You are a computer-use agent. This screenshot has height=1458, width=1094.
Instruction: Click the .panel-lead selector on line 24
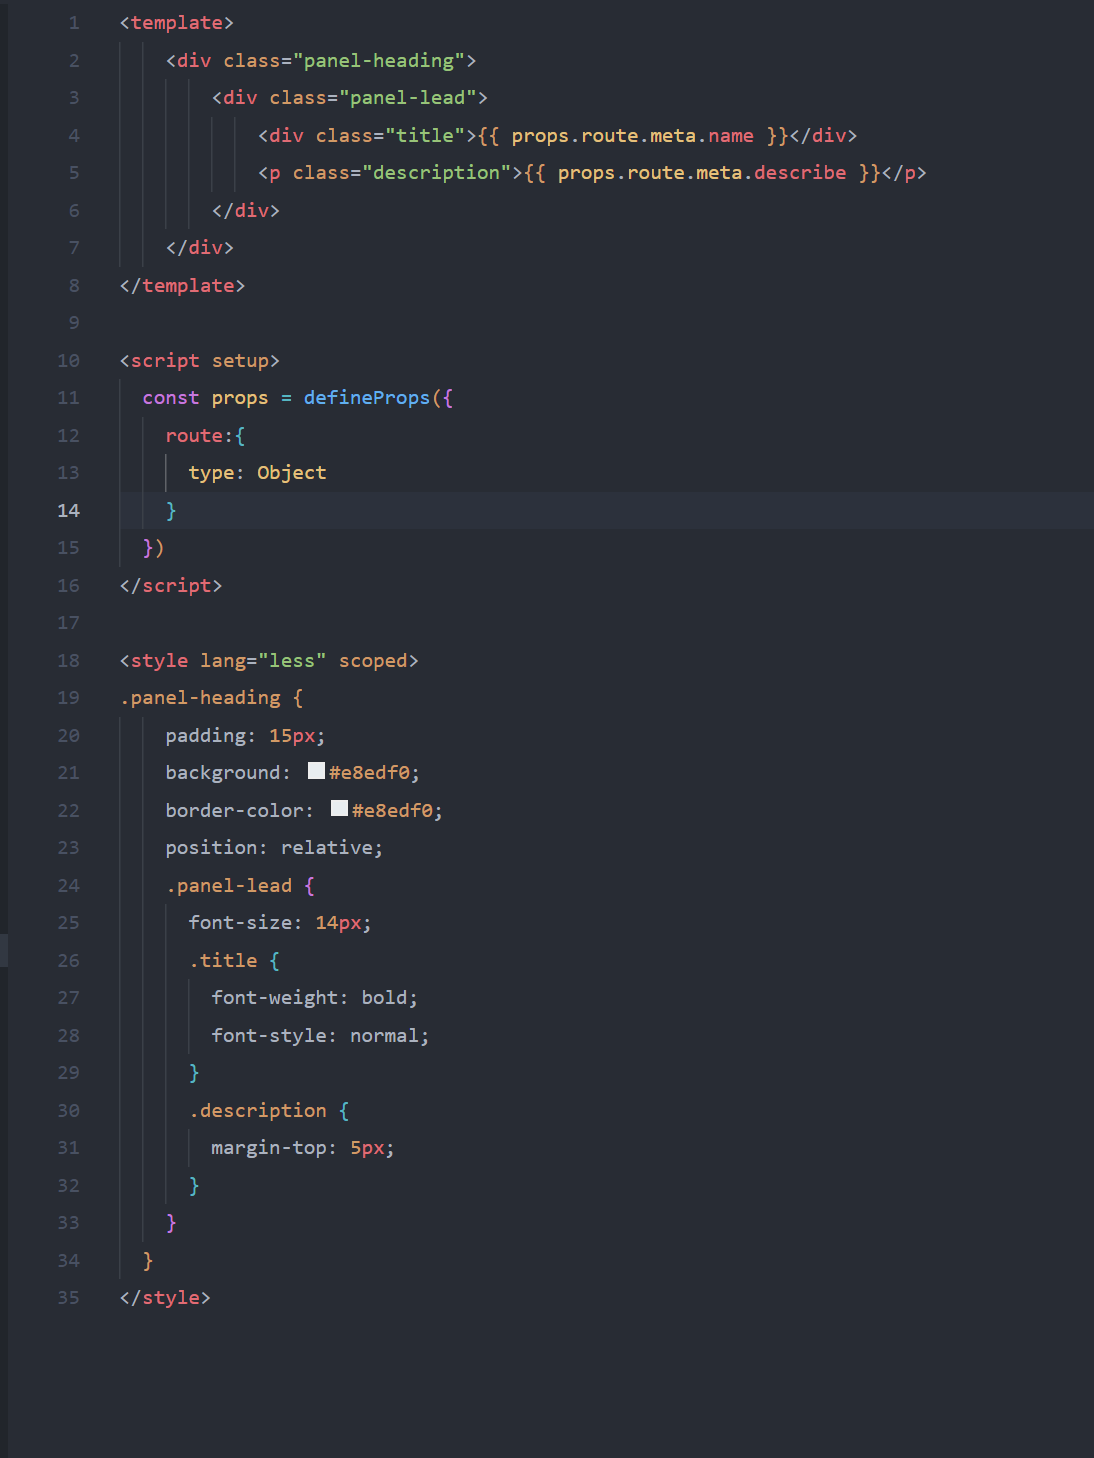(x=228, y=885)
